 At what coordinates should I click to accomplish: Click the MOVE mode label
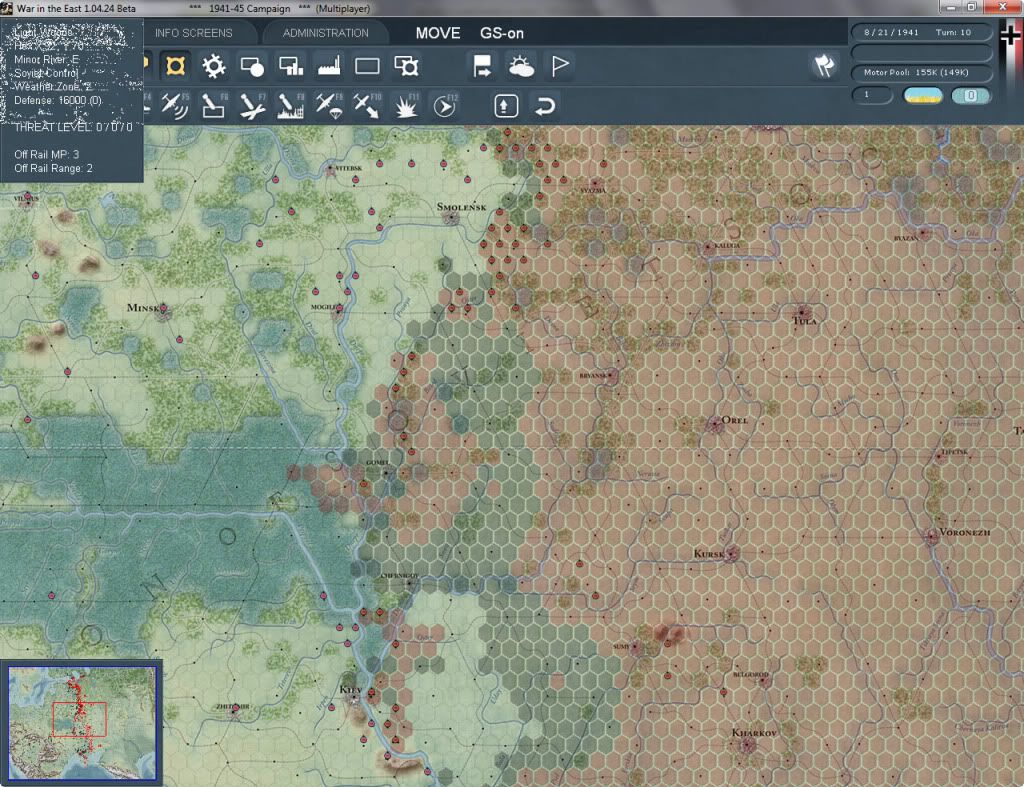click(x=438, y=33)
